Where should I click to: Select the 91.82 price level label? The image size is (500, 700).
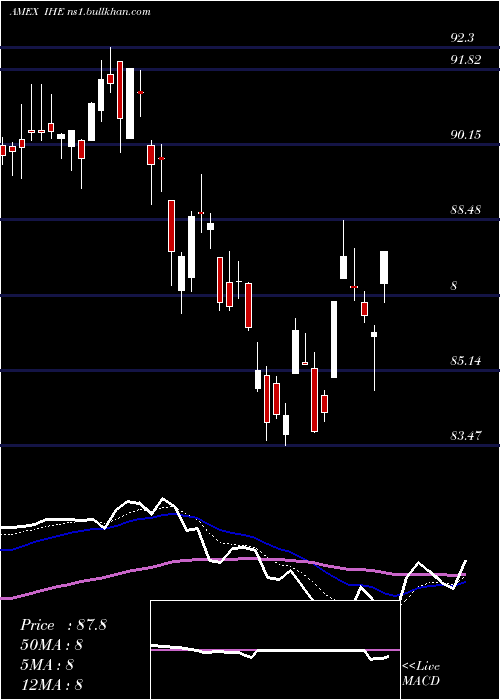point(466,60)
